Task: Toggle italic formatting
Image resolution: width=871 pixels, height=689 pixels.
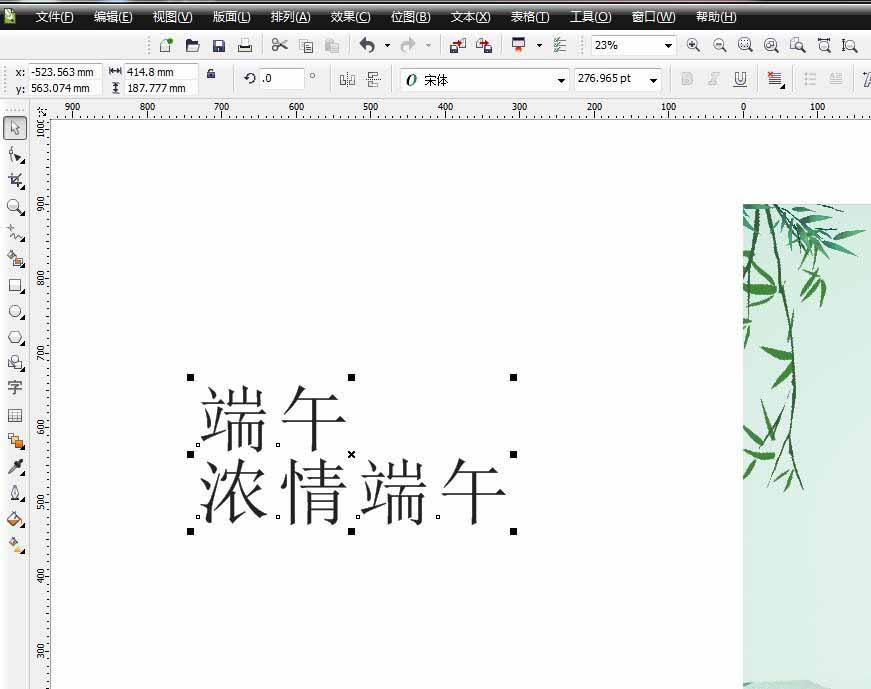Action: pos(714,78)
